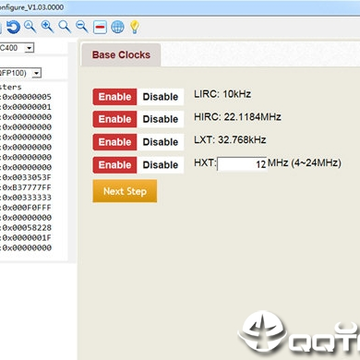Click the zoom out magnifier icon
Viewport: 360px width, 360px height.
click(82, 27)
